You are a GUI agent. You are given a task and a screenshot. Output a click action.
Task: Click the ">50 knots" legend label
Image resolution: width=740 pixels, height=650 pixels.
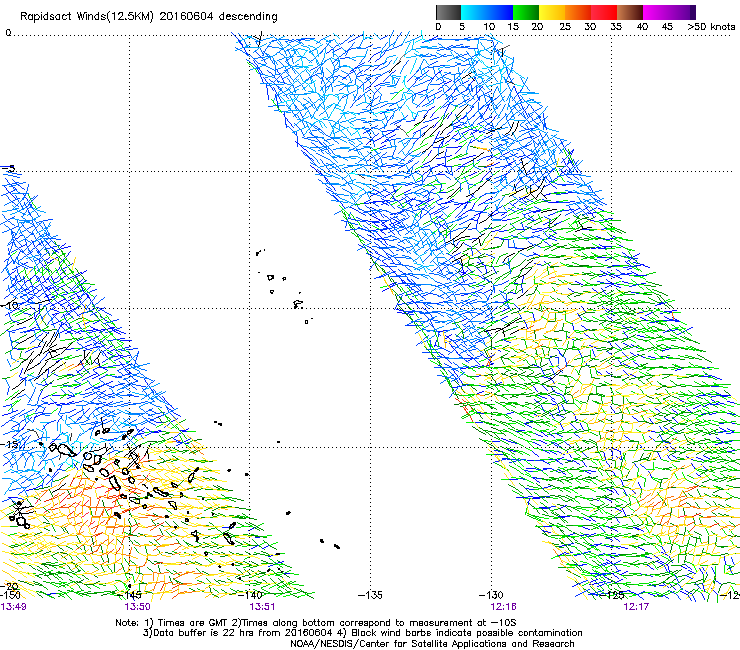[711, 27]
